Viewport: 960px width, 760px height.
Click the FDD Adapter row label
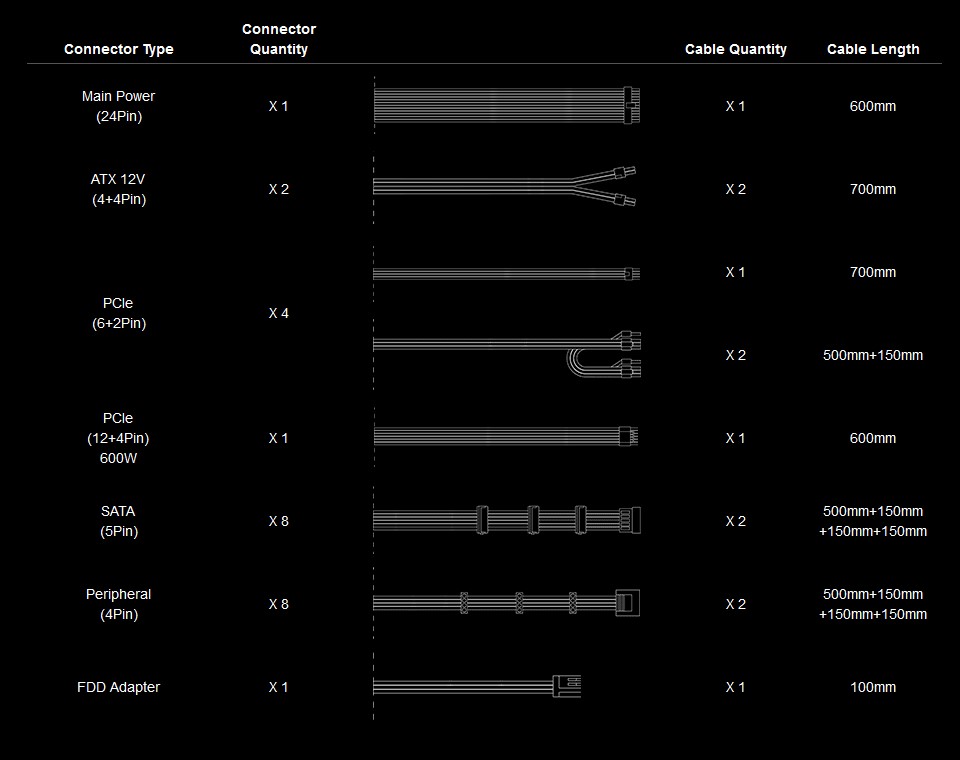[118, 687]
